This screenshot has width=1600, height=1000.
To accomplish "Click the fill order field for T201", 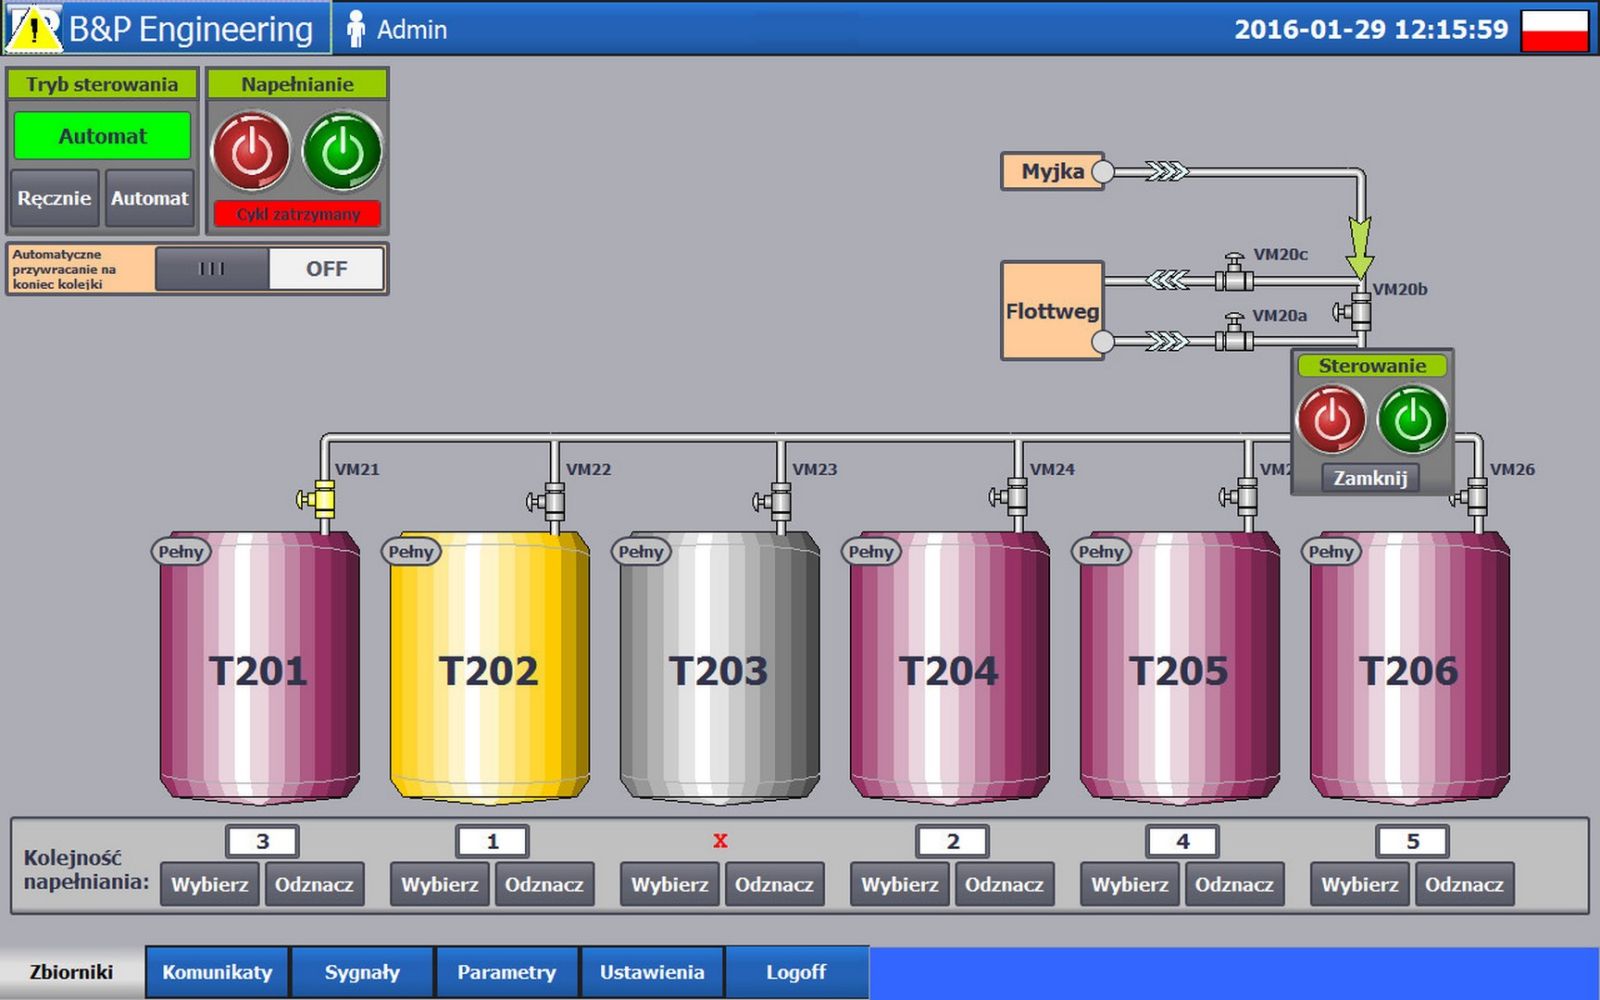I will tap(262, 841).
